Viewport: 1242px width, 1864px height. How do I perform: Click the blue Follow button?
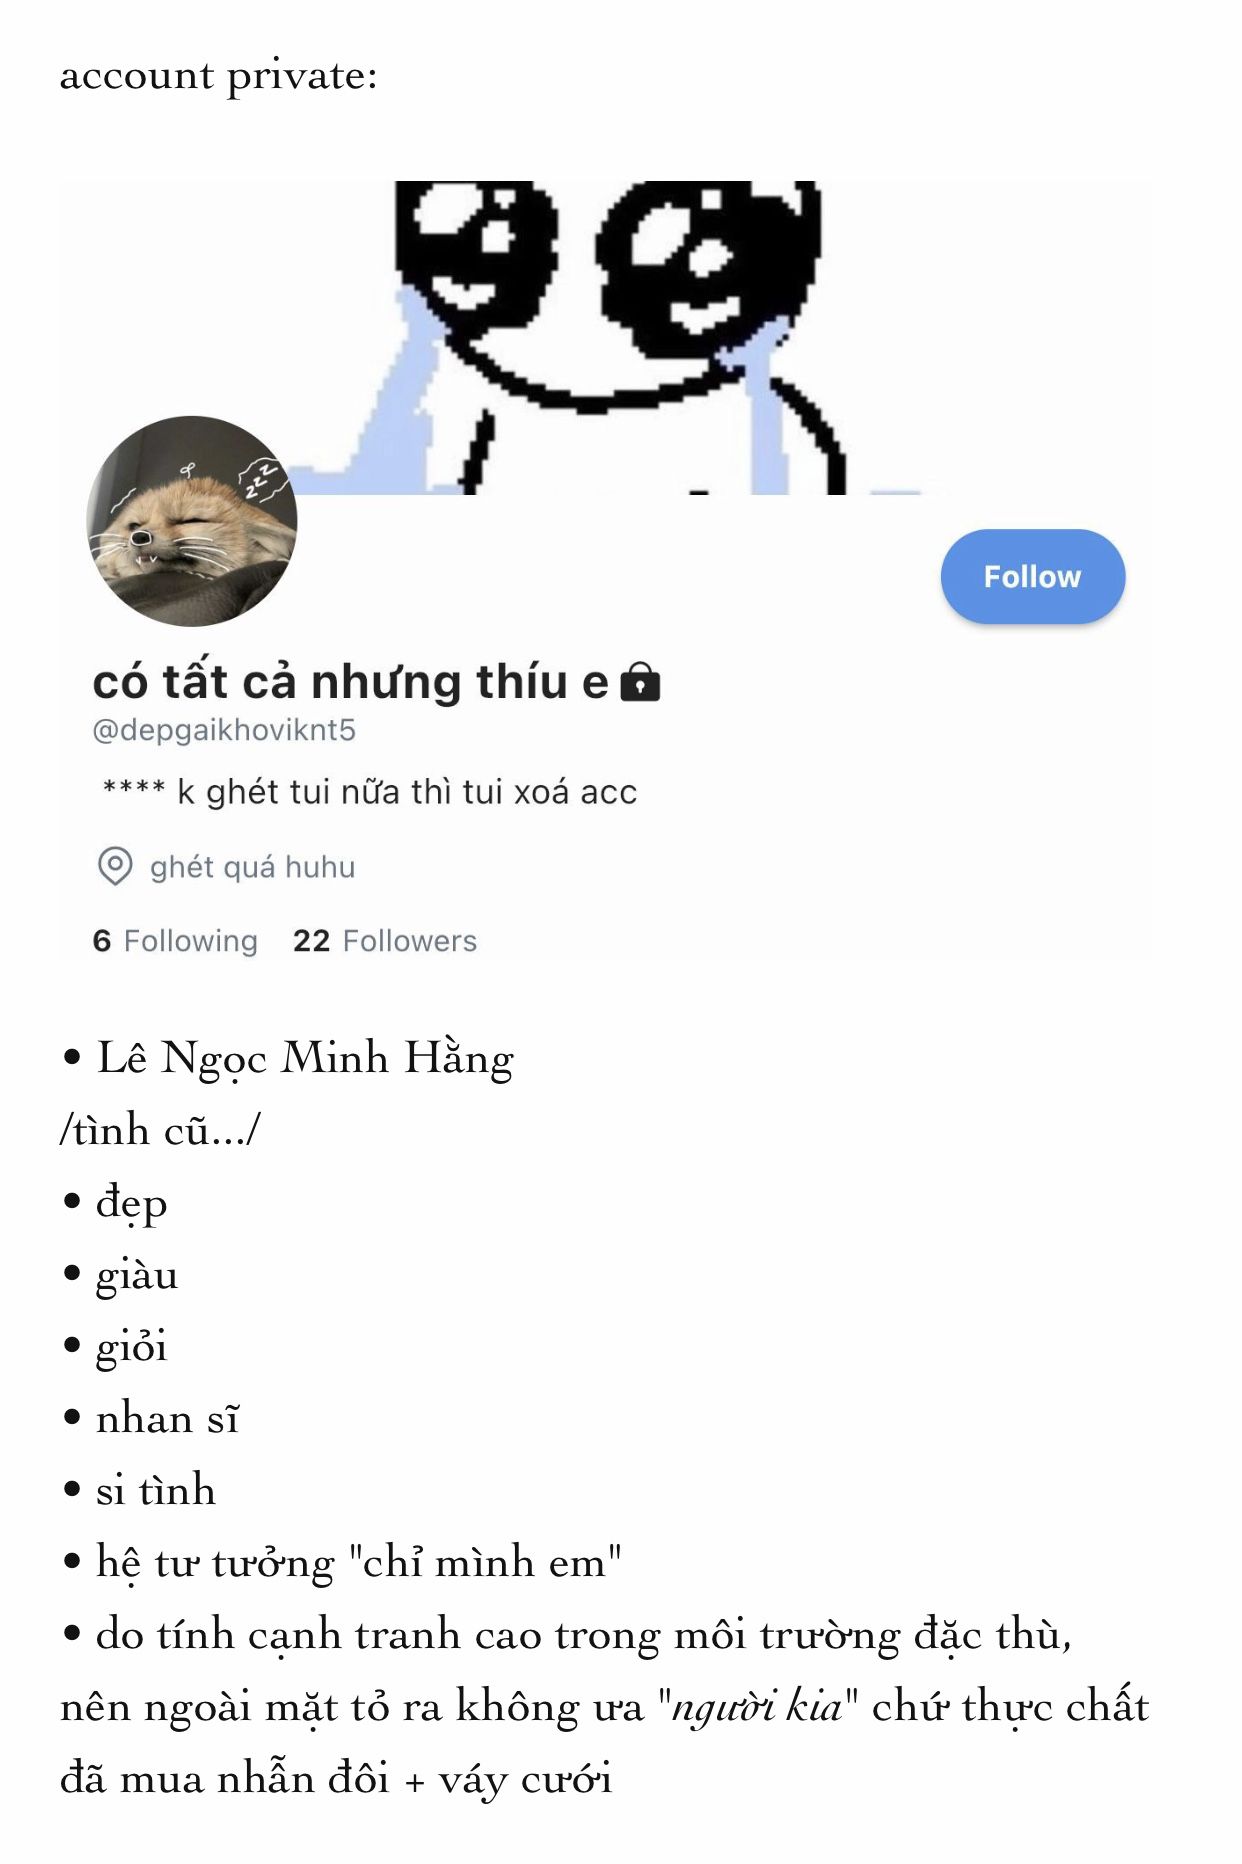click(x=1032, y=577)
